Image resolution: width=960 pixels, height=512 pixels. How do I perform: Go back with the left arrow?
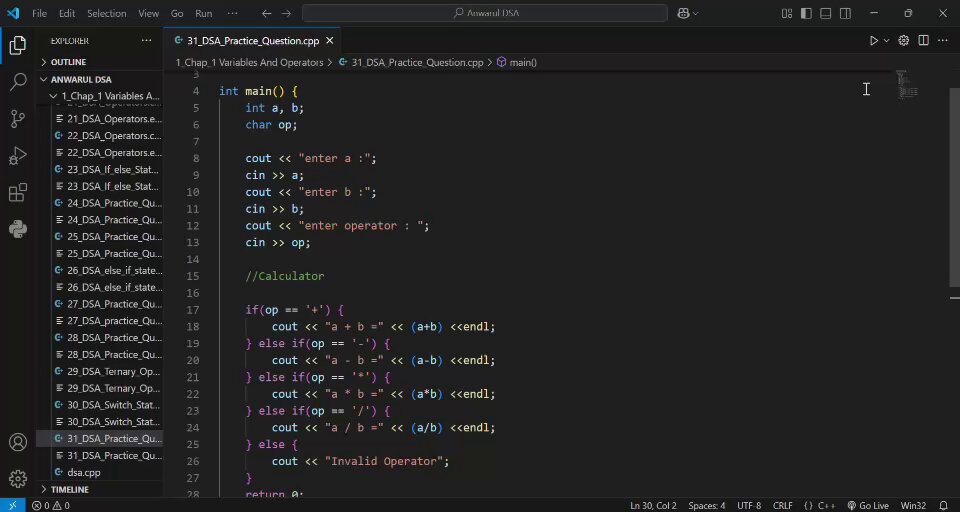pyautogui.click(x=266, y=13)
